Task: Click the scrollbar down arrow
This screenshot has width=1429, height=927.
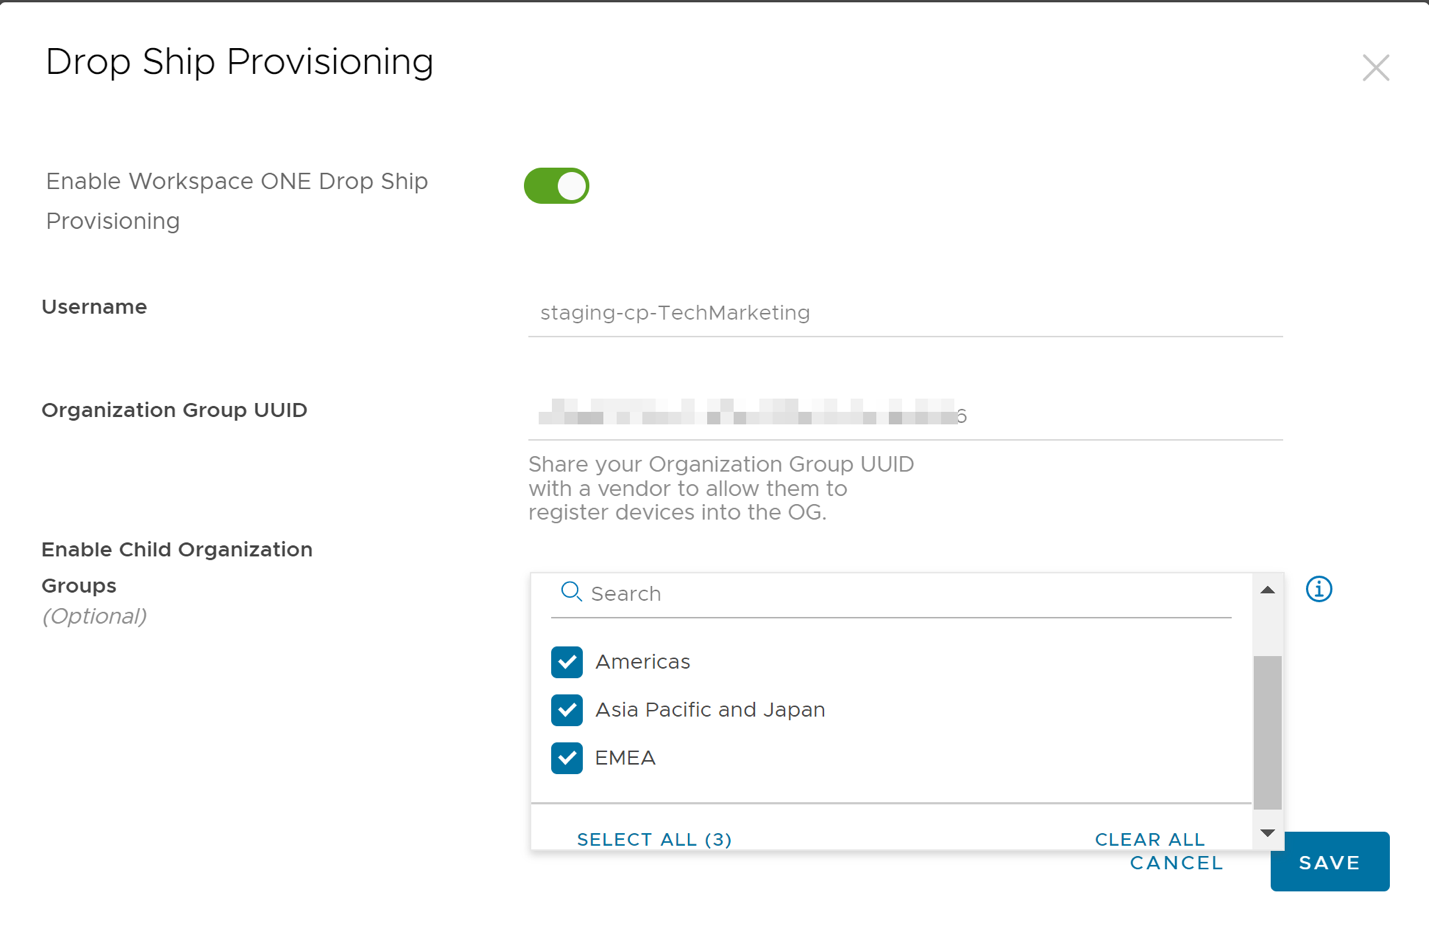Action: [x=1267, y=832]
